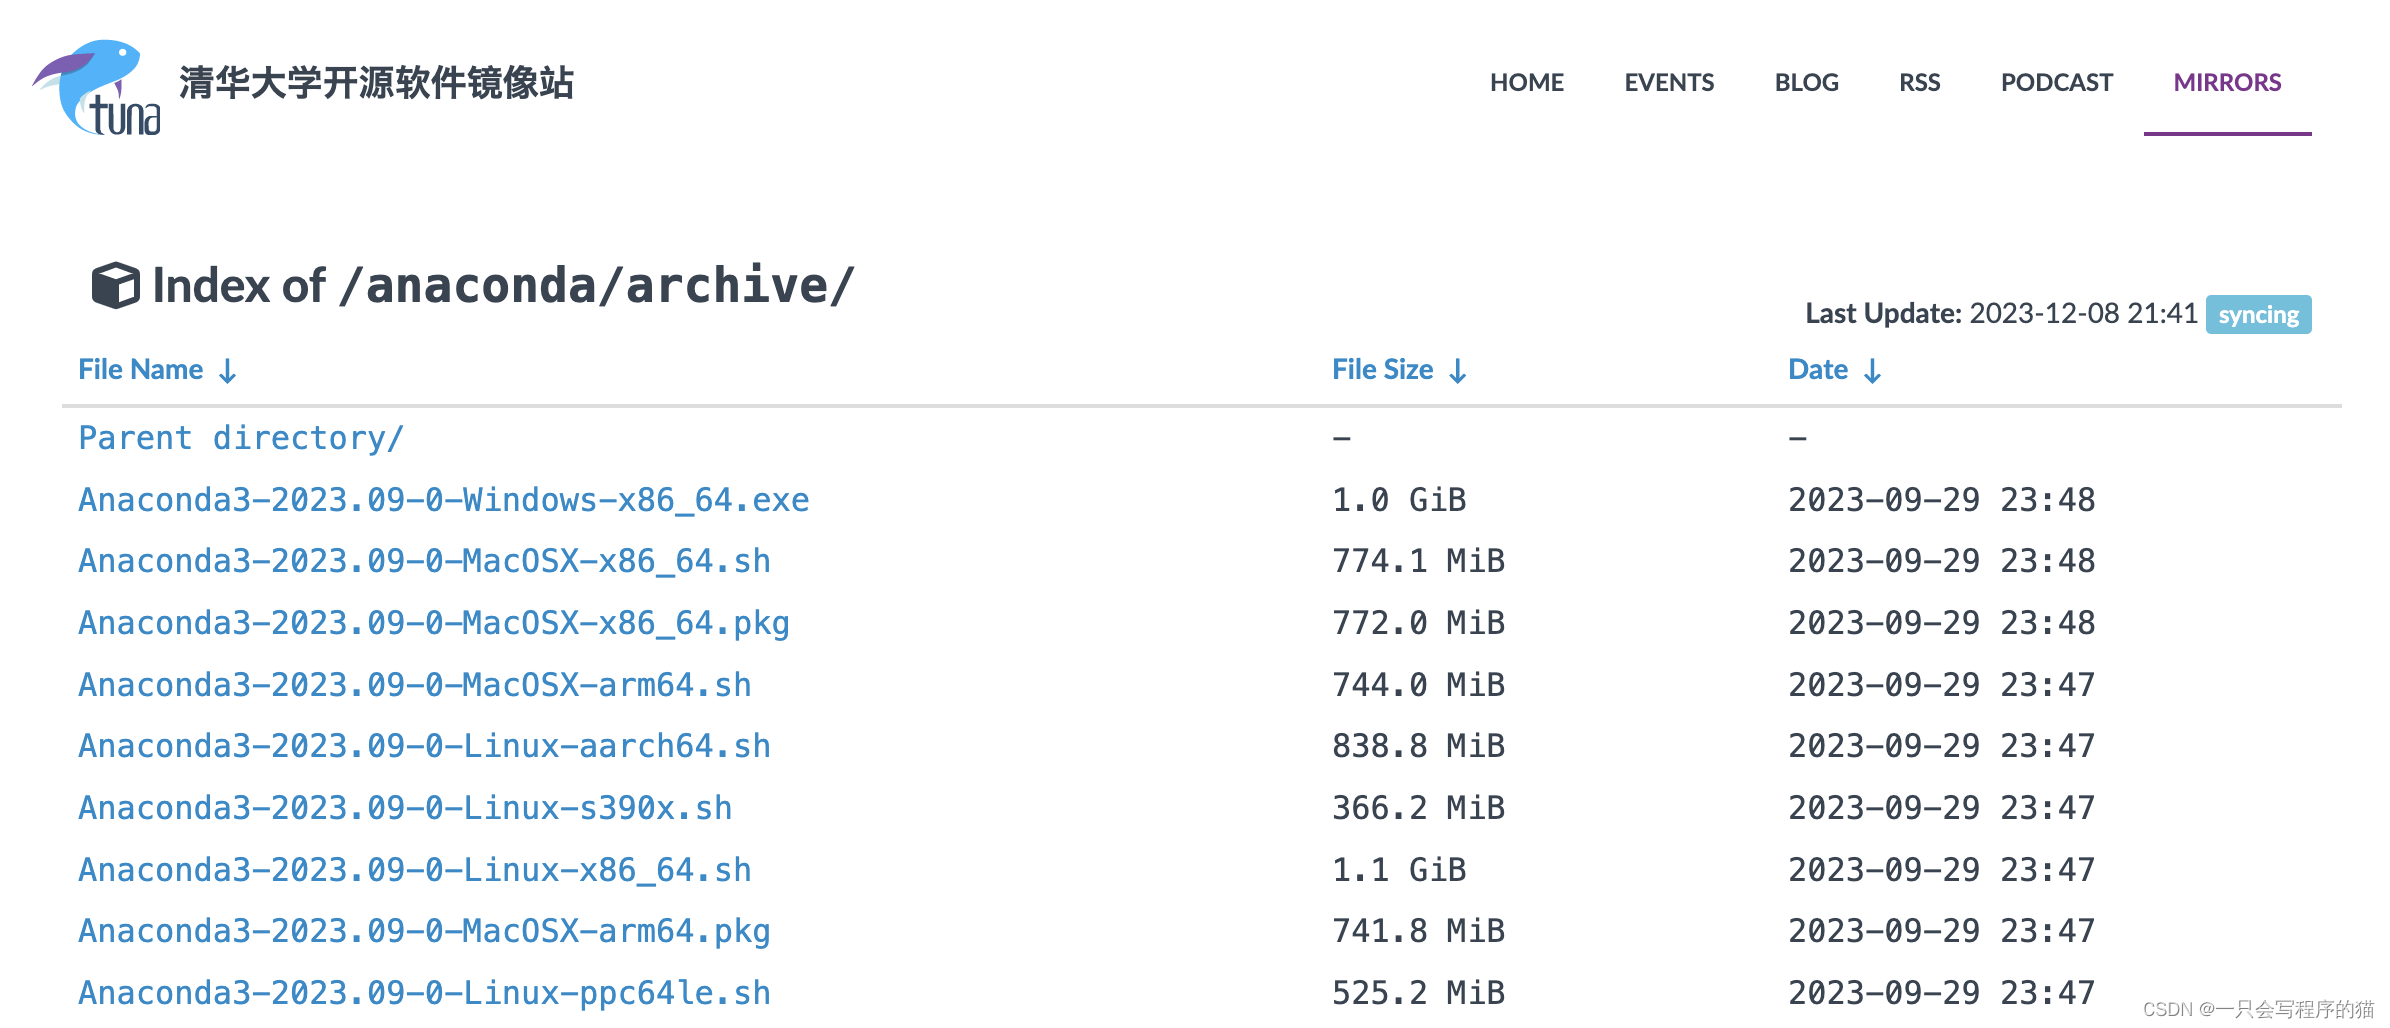Image resolution: width=2390 pixels, height=1028 pixels.
Task: Download Anaconda3-2023.09-0-Windows-x86_64.exe
Action: pyautogui.click(x=444, y=500)
